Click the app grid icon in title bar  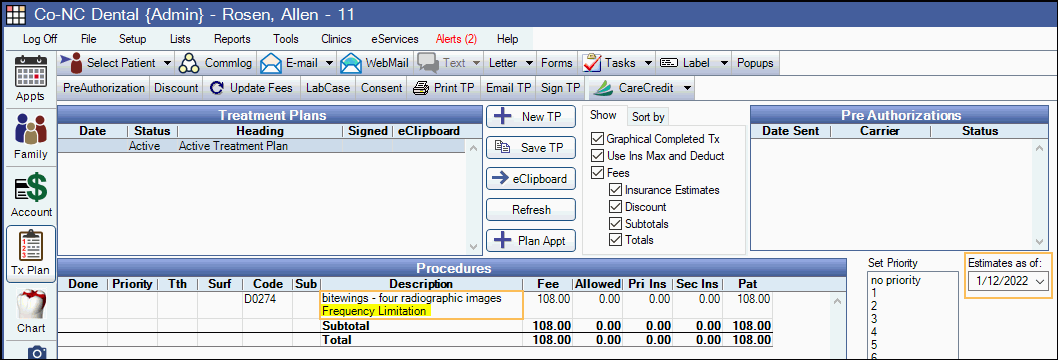16,14
